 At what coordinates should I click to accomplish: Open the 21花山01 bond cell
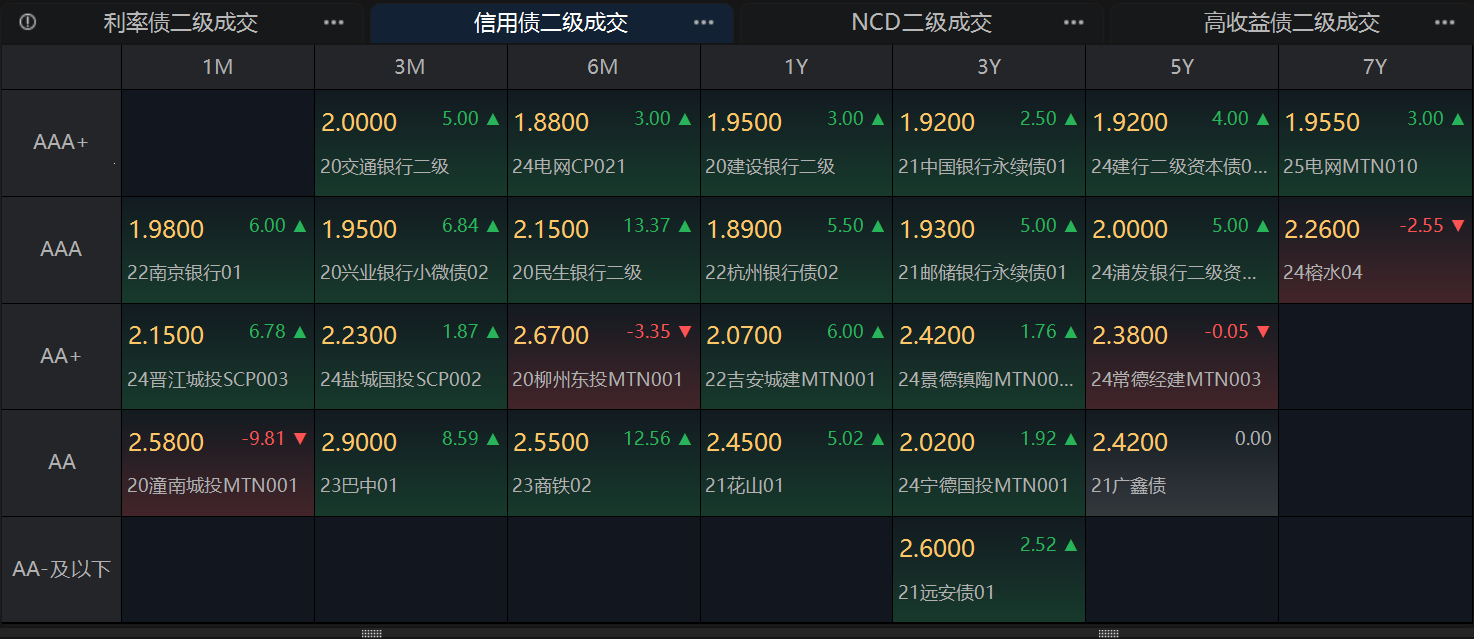[797, 463]
